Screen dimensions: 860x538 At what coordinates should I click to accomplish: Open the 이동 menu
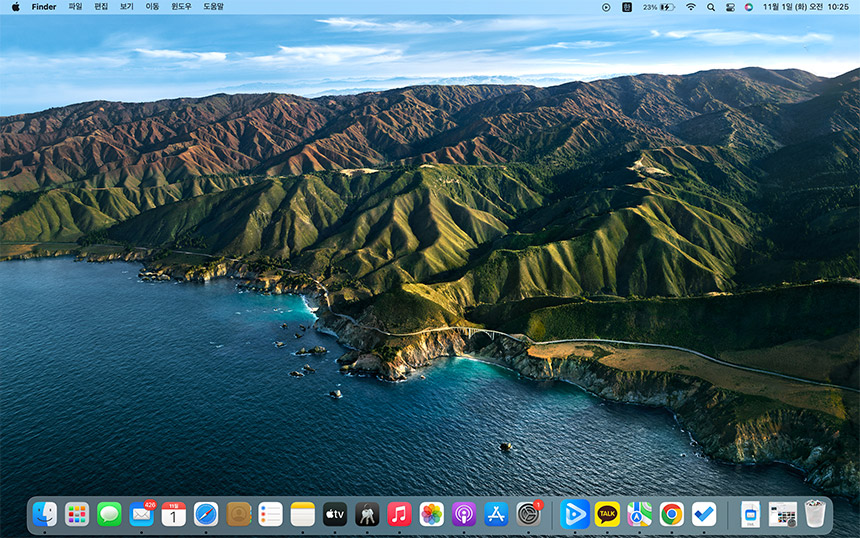coord(152,7)
